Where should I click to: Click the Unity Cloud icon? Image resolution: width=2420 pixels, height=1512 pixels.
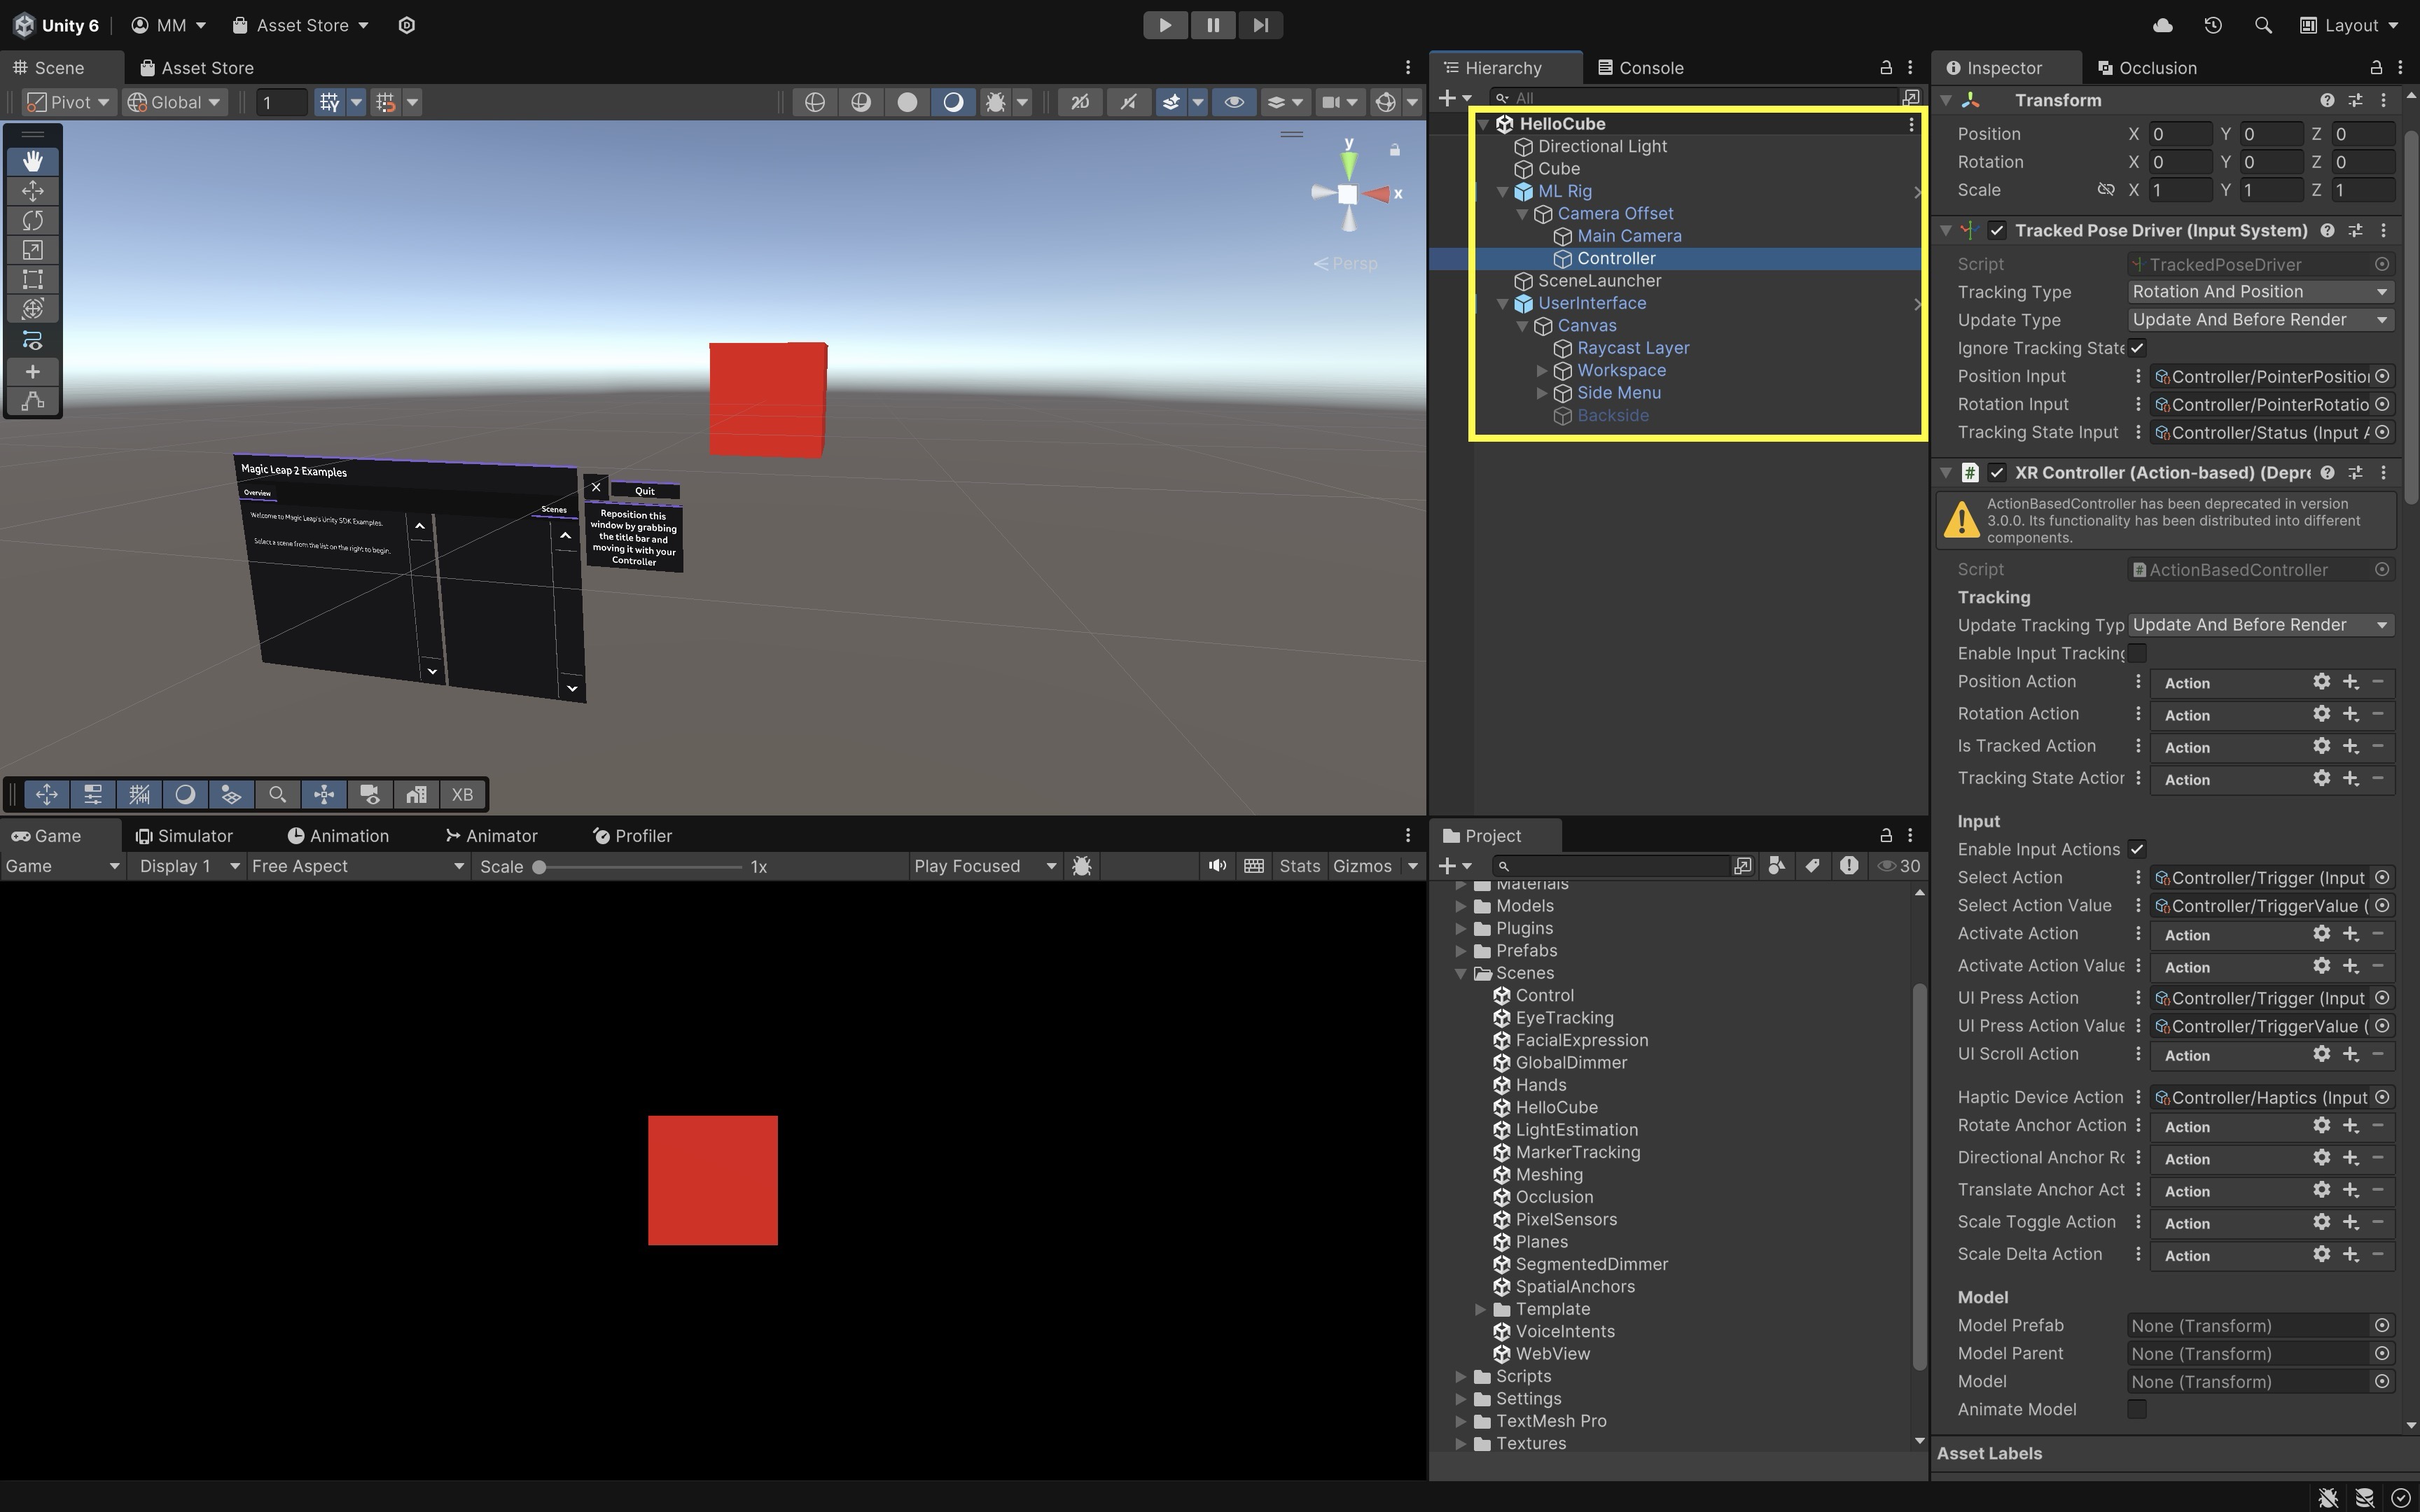pyautogui.click(x=2162, y=25)
